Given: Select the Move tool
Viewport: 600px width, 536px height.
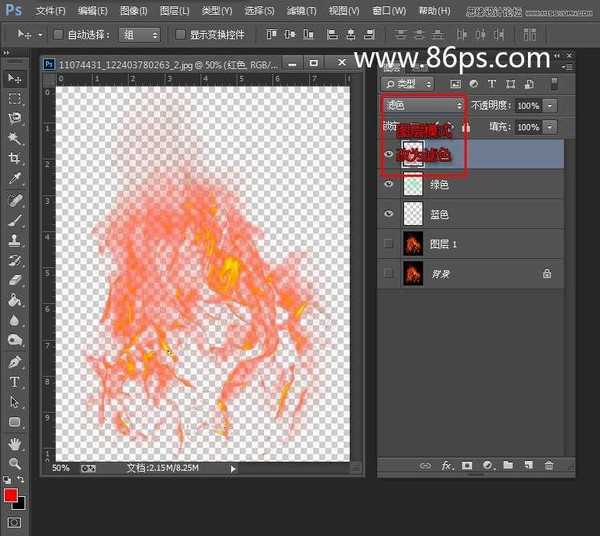Looking at the screenshot, I should click(14, 78).
